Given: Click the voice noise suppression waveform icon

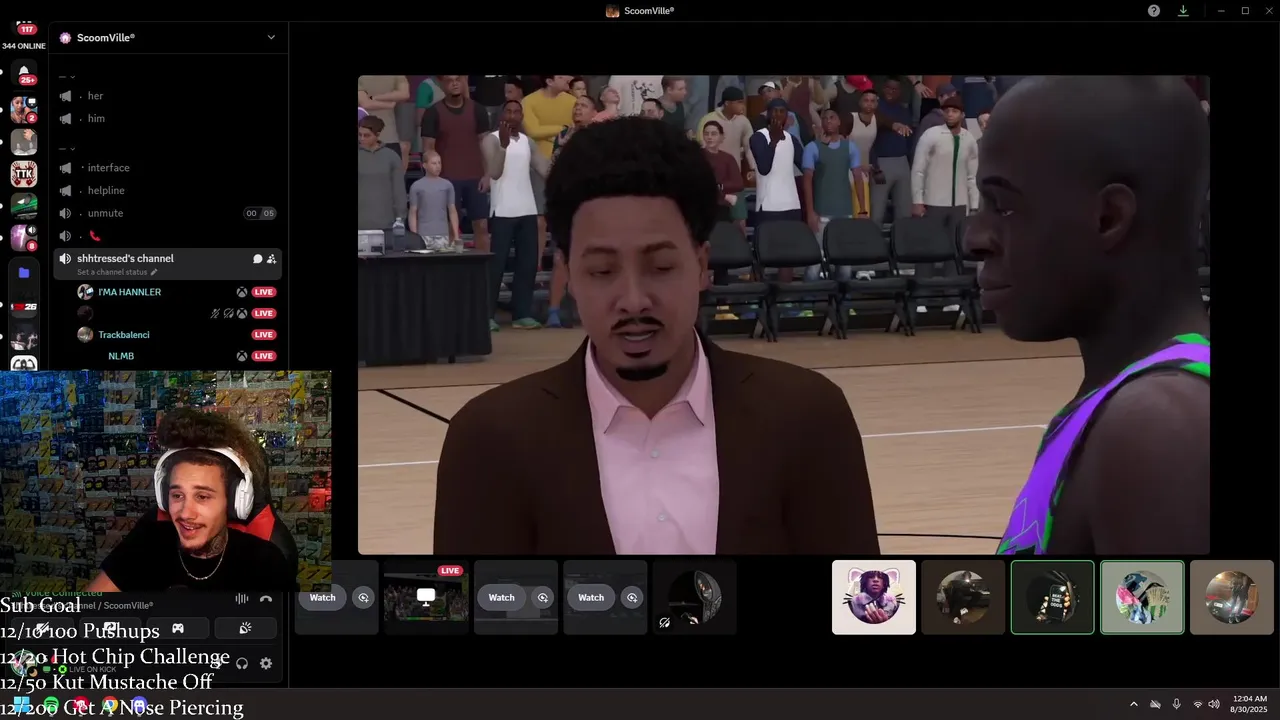Looking at the screenshot, I should point(241,599).
